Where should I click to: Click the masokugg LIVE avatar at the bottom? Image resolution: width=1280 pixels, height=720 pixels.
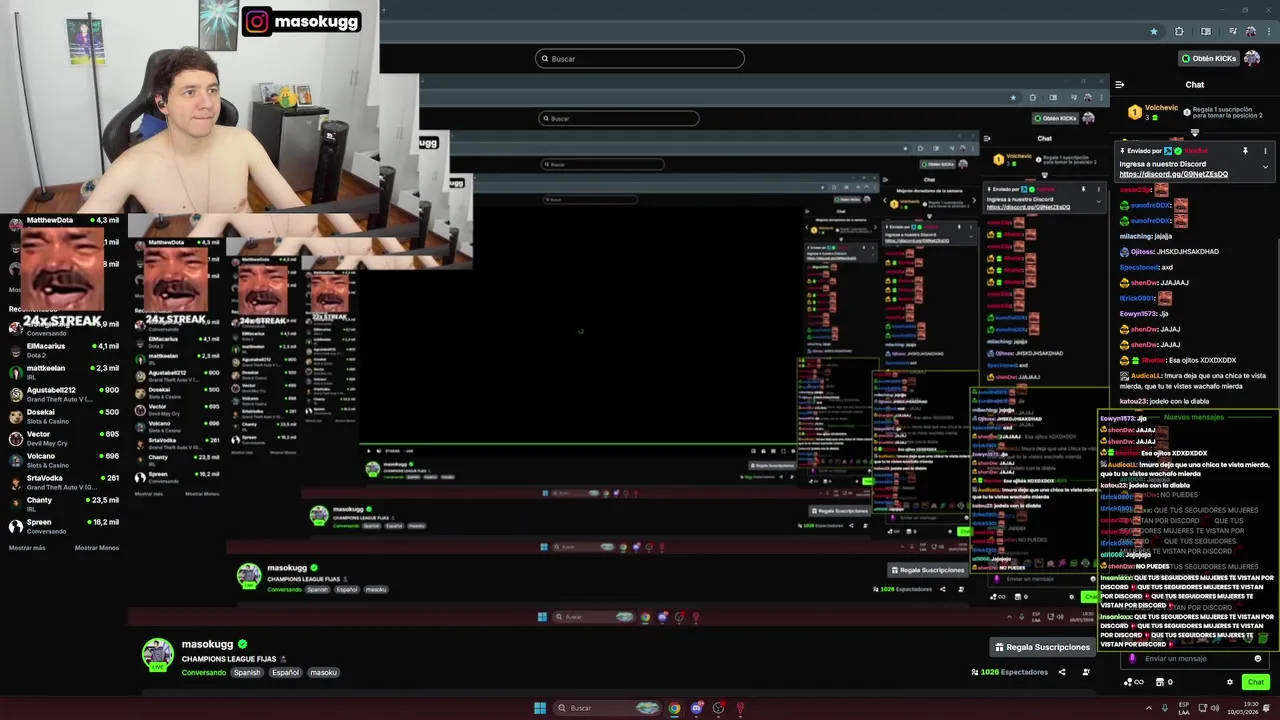(157, 655)
